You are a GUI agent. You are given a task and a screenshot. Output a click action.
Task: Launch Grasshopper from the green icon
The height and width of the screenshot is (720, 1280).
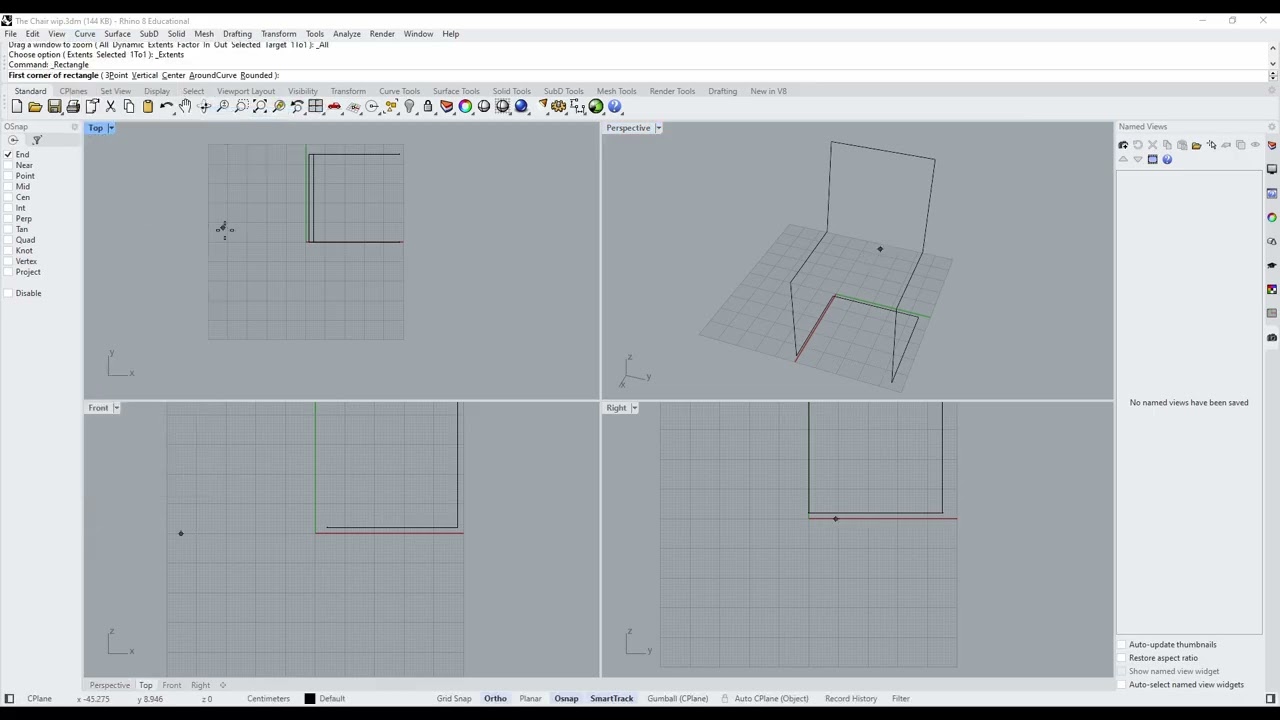point(596,106)
